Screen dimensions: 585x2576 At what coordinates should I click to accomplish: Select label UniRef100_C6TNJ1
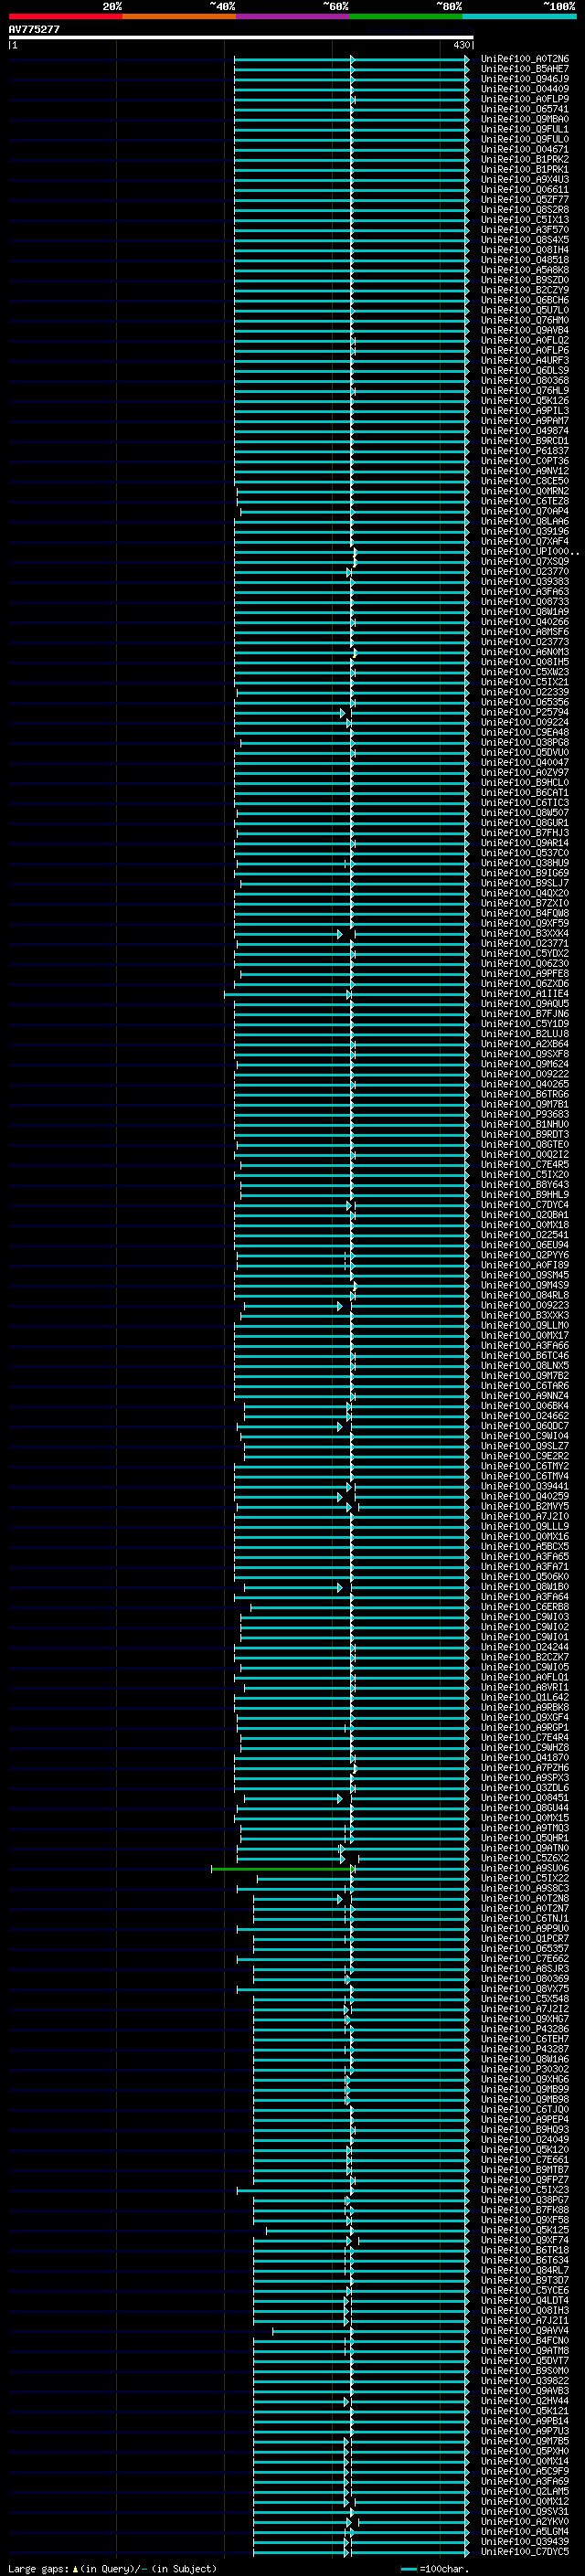tap(524, 1918)
